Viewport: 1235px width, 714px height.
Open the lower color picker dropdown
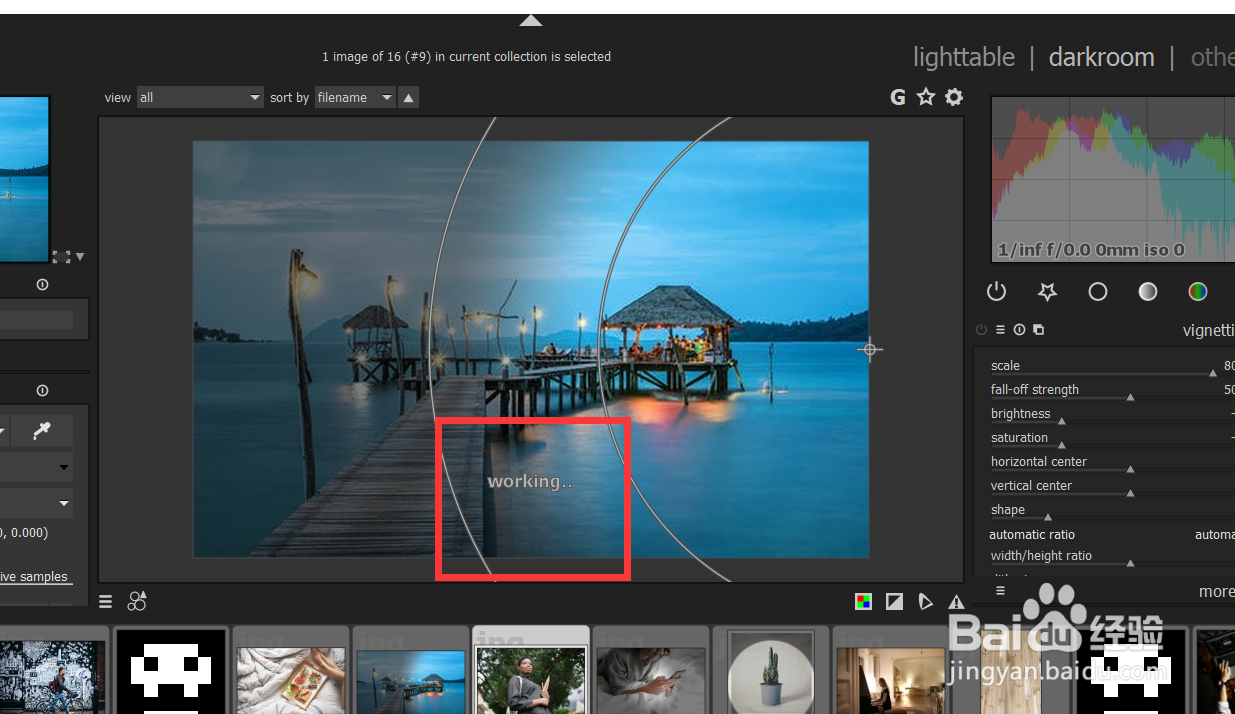36,502
